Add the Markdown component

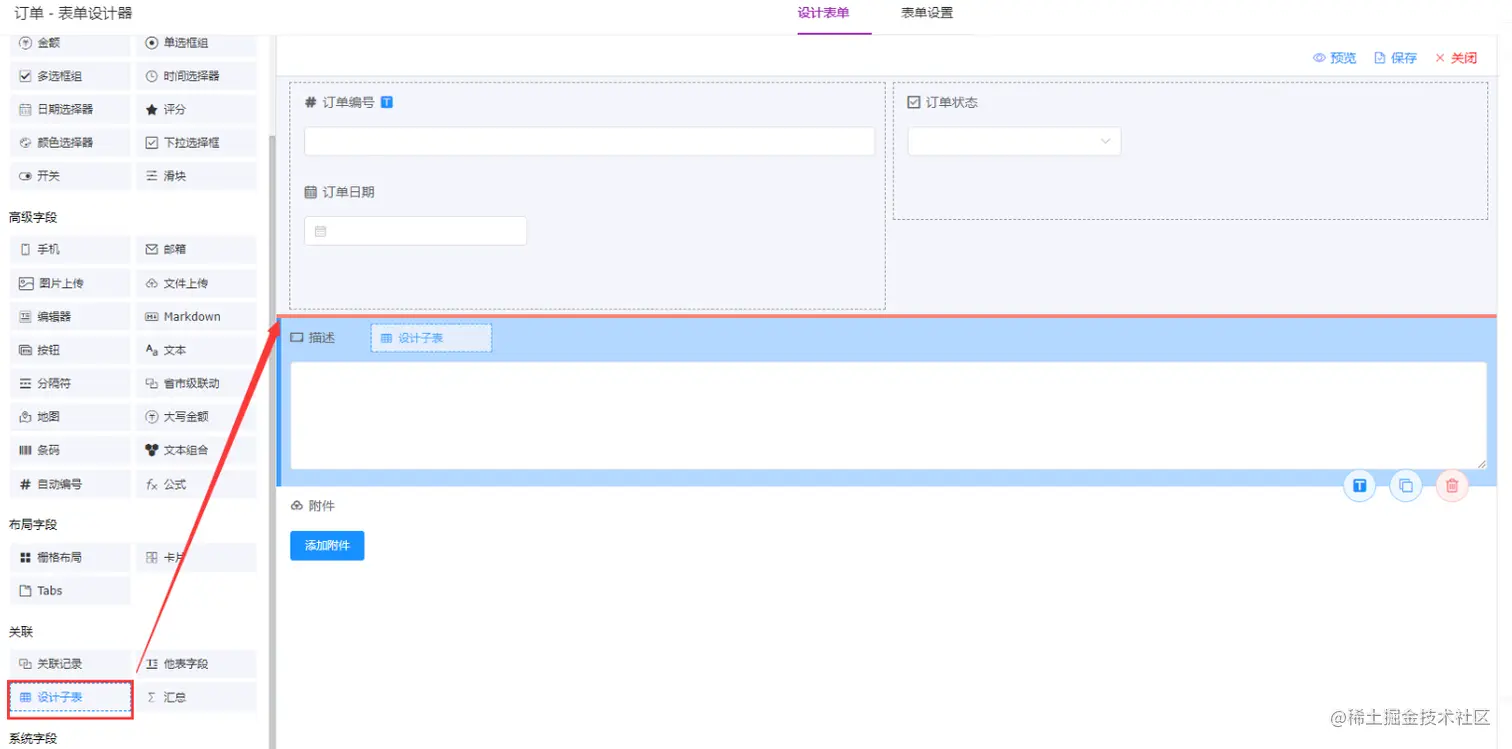196,317
